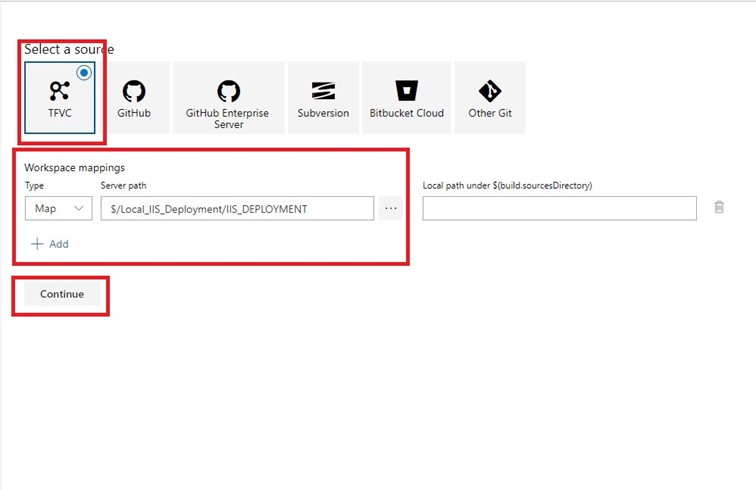Click the Workspace mappings heading
756x490 pixels.
(x=75, y=167)
